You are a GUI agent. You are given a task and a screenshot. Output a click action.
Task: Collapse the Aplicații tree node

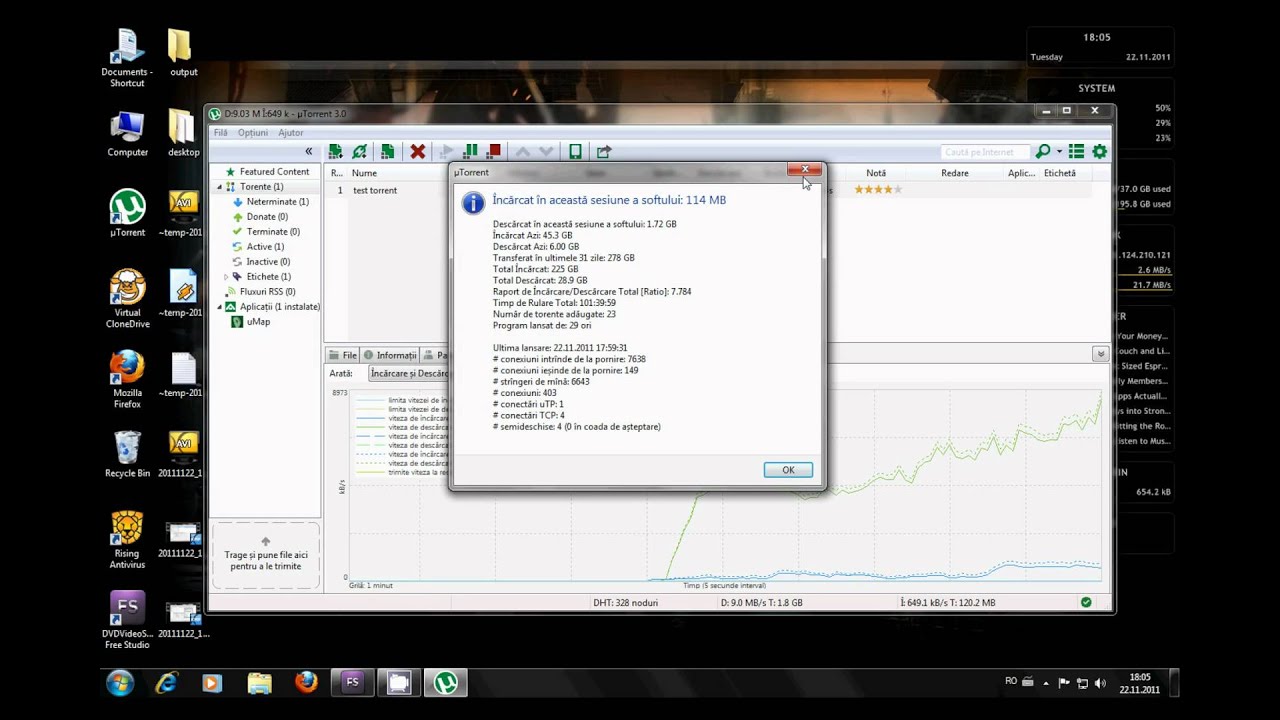tap(220, 307)
